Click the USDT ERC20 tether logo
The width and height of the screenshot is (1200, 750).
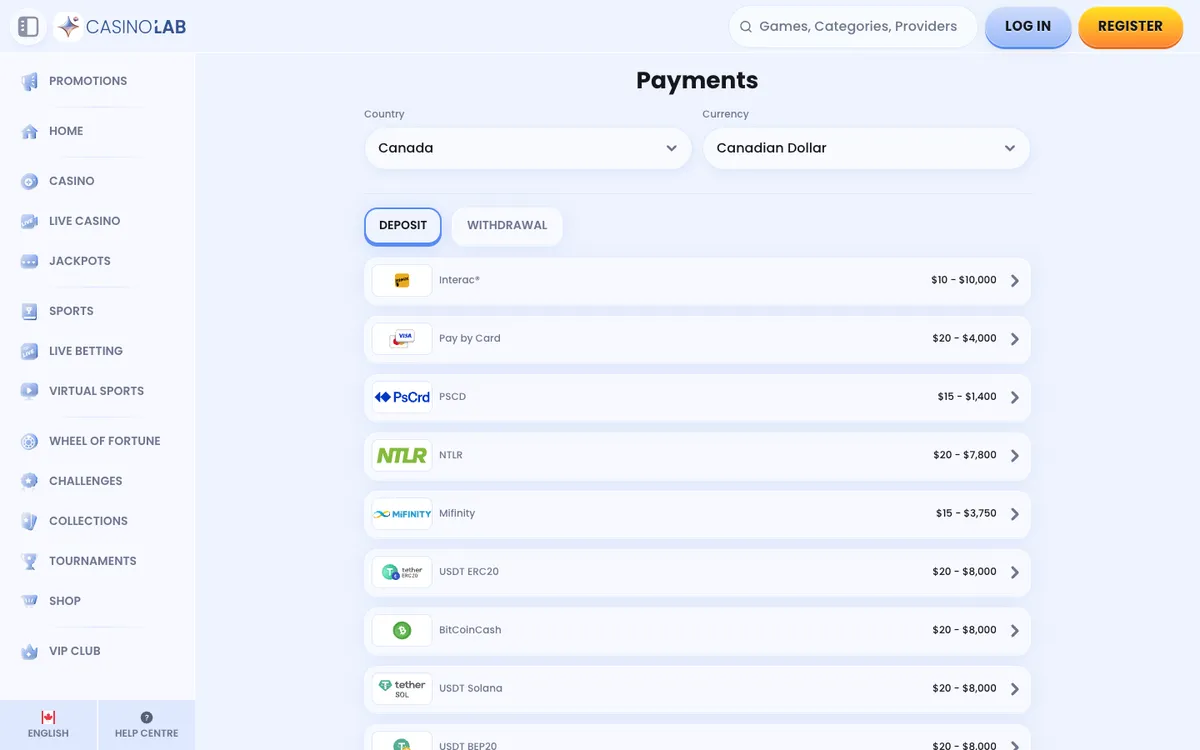[402, 572]
